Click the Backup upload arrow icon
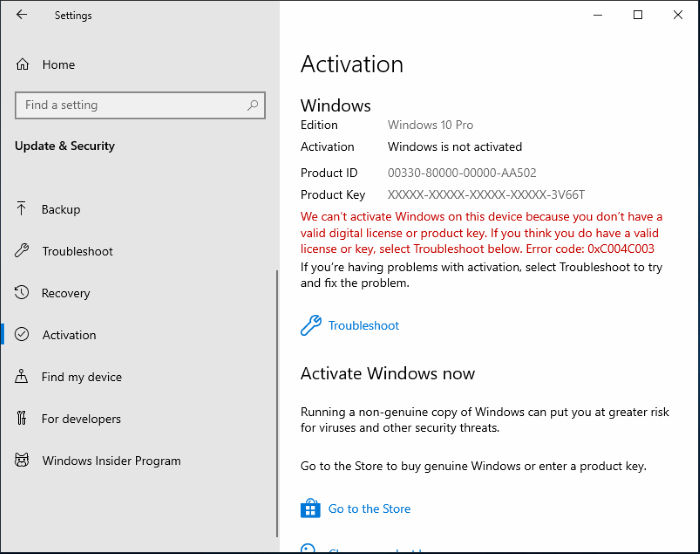Screen dimensions: 700x554 (21, 209)
